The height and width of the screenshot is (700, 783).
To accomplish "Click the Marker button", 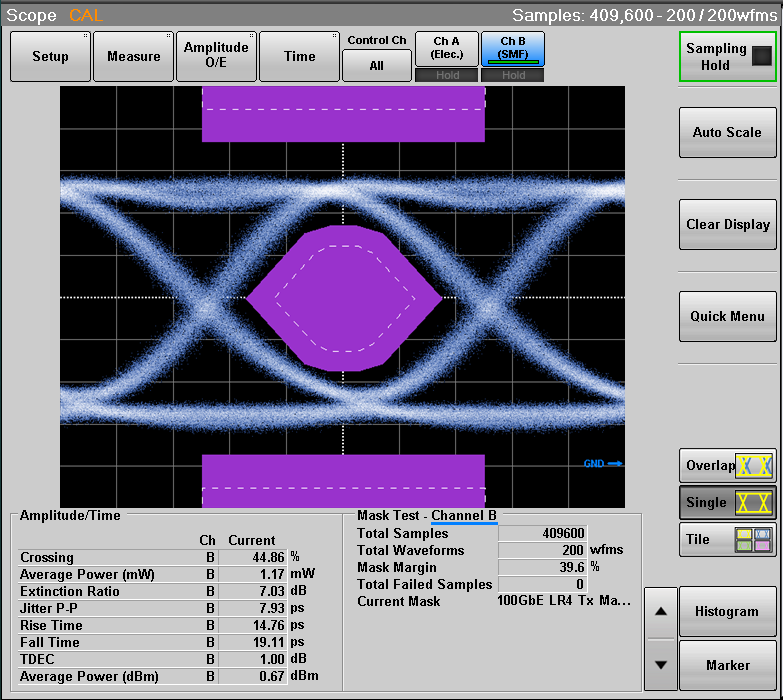I will tap(727, 665).
